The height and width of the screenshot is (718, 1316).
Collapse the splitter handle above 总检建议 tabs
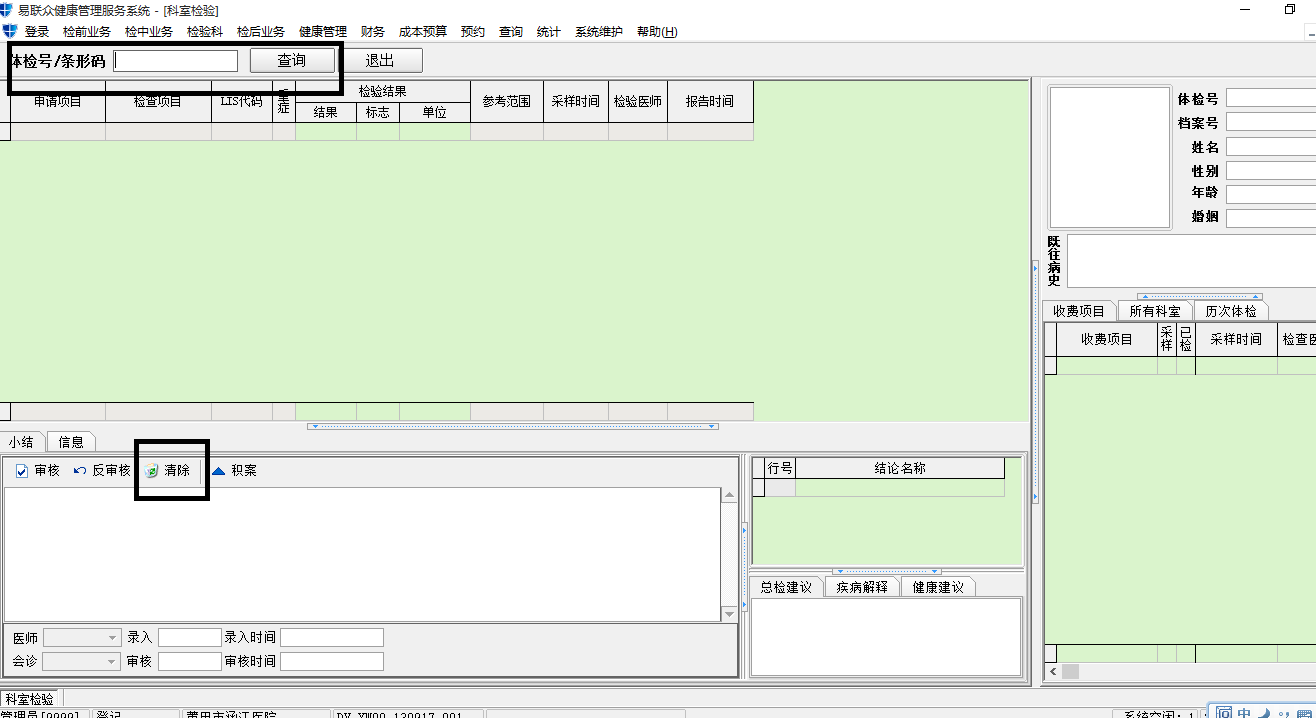tap(886, 572)
